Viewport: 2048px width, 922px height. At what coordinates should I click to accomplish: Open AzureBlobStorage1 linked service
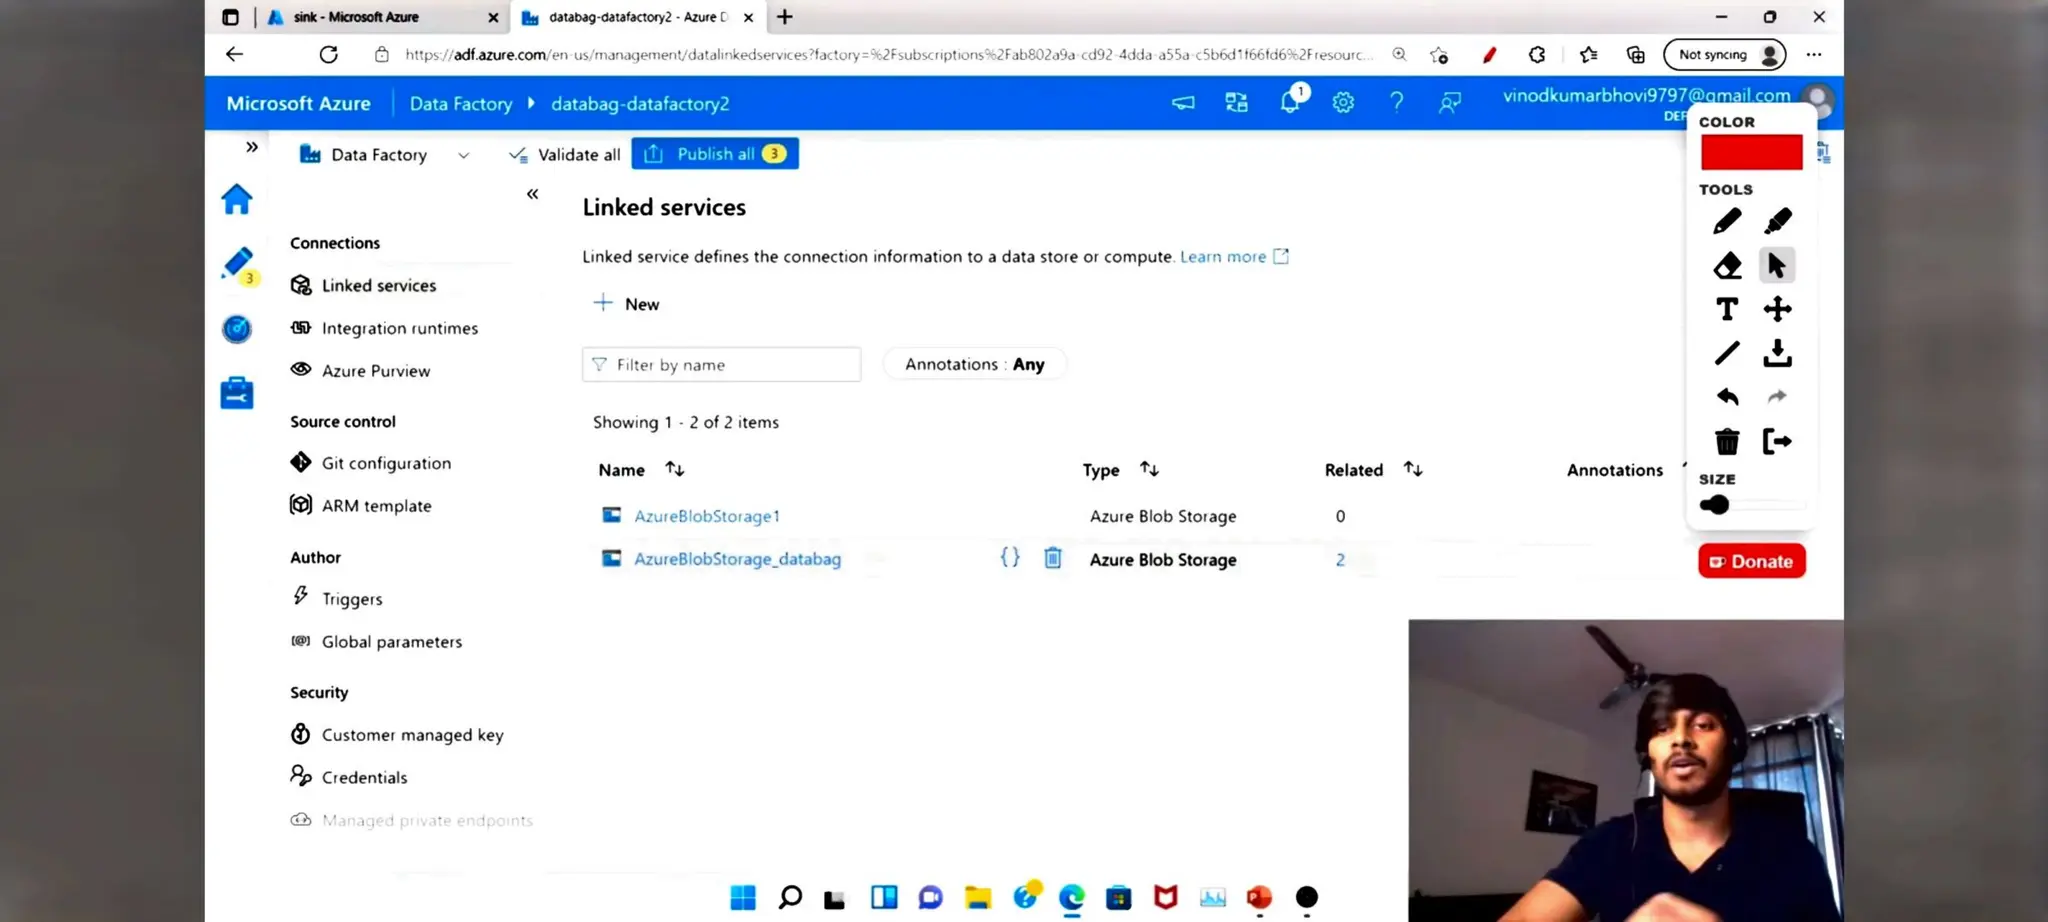[707, 516]
